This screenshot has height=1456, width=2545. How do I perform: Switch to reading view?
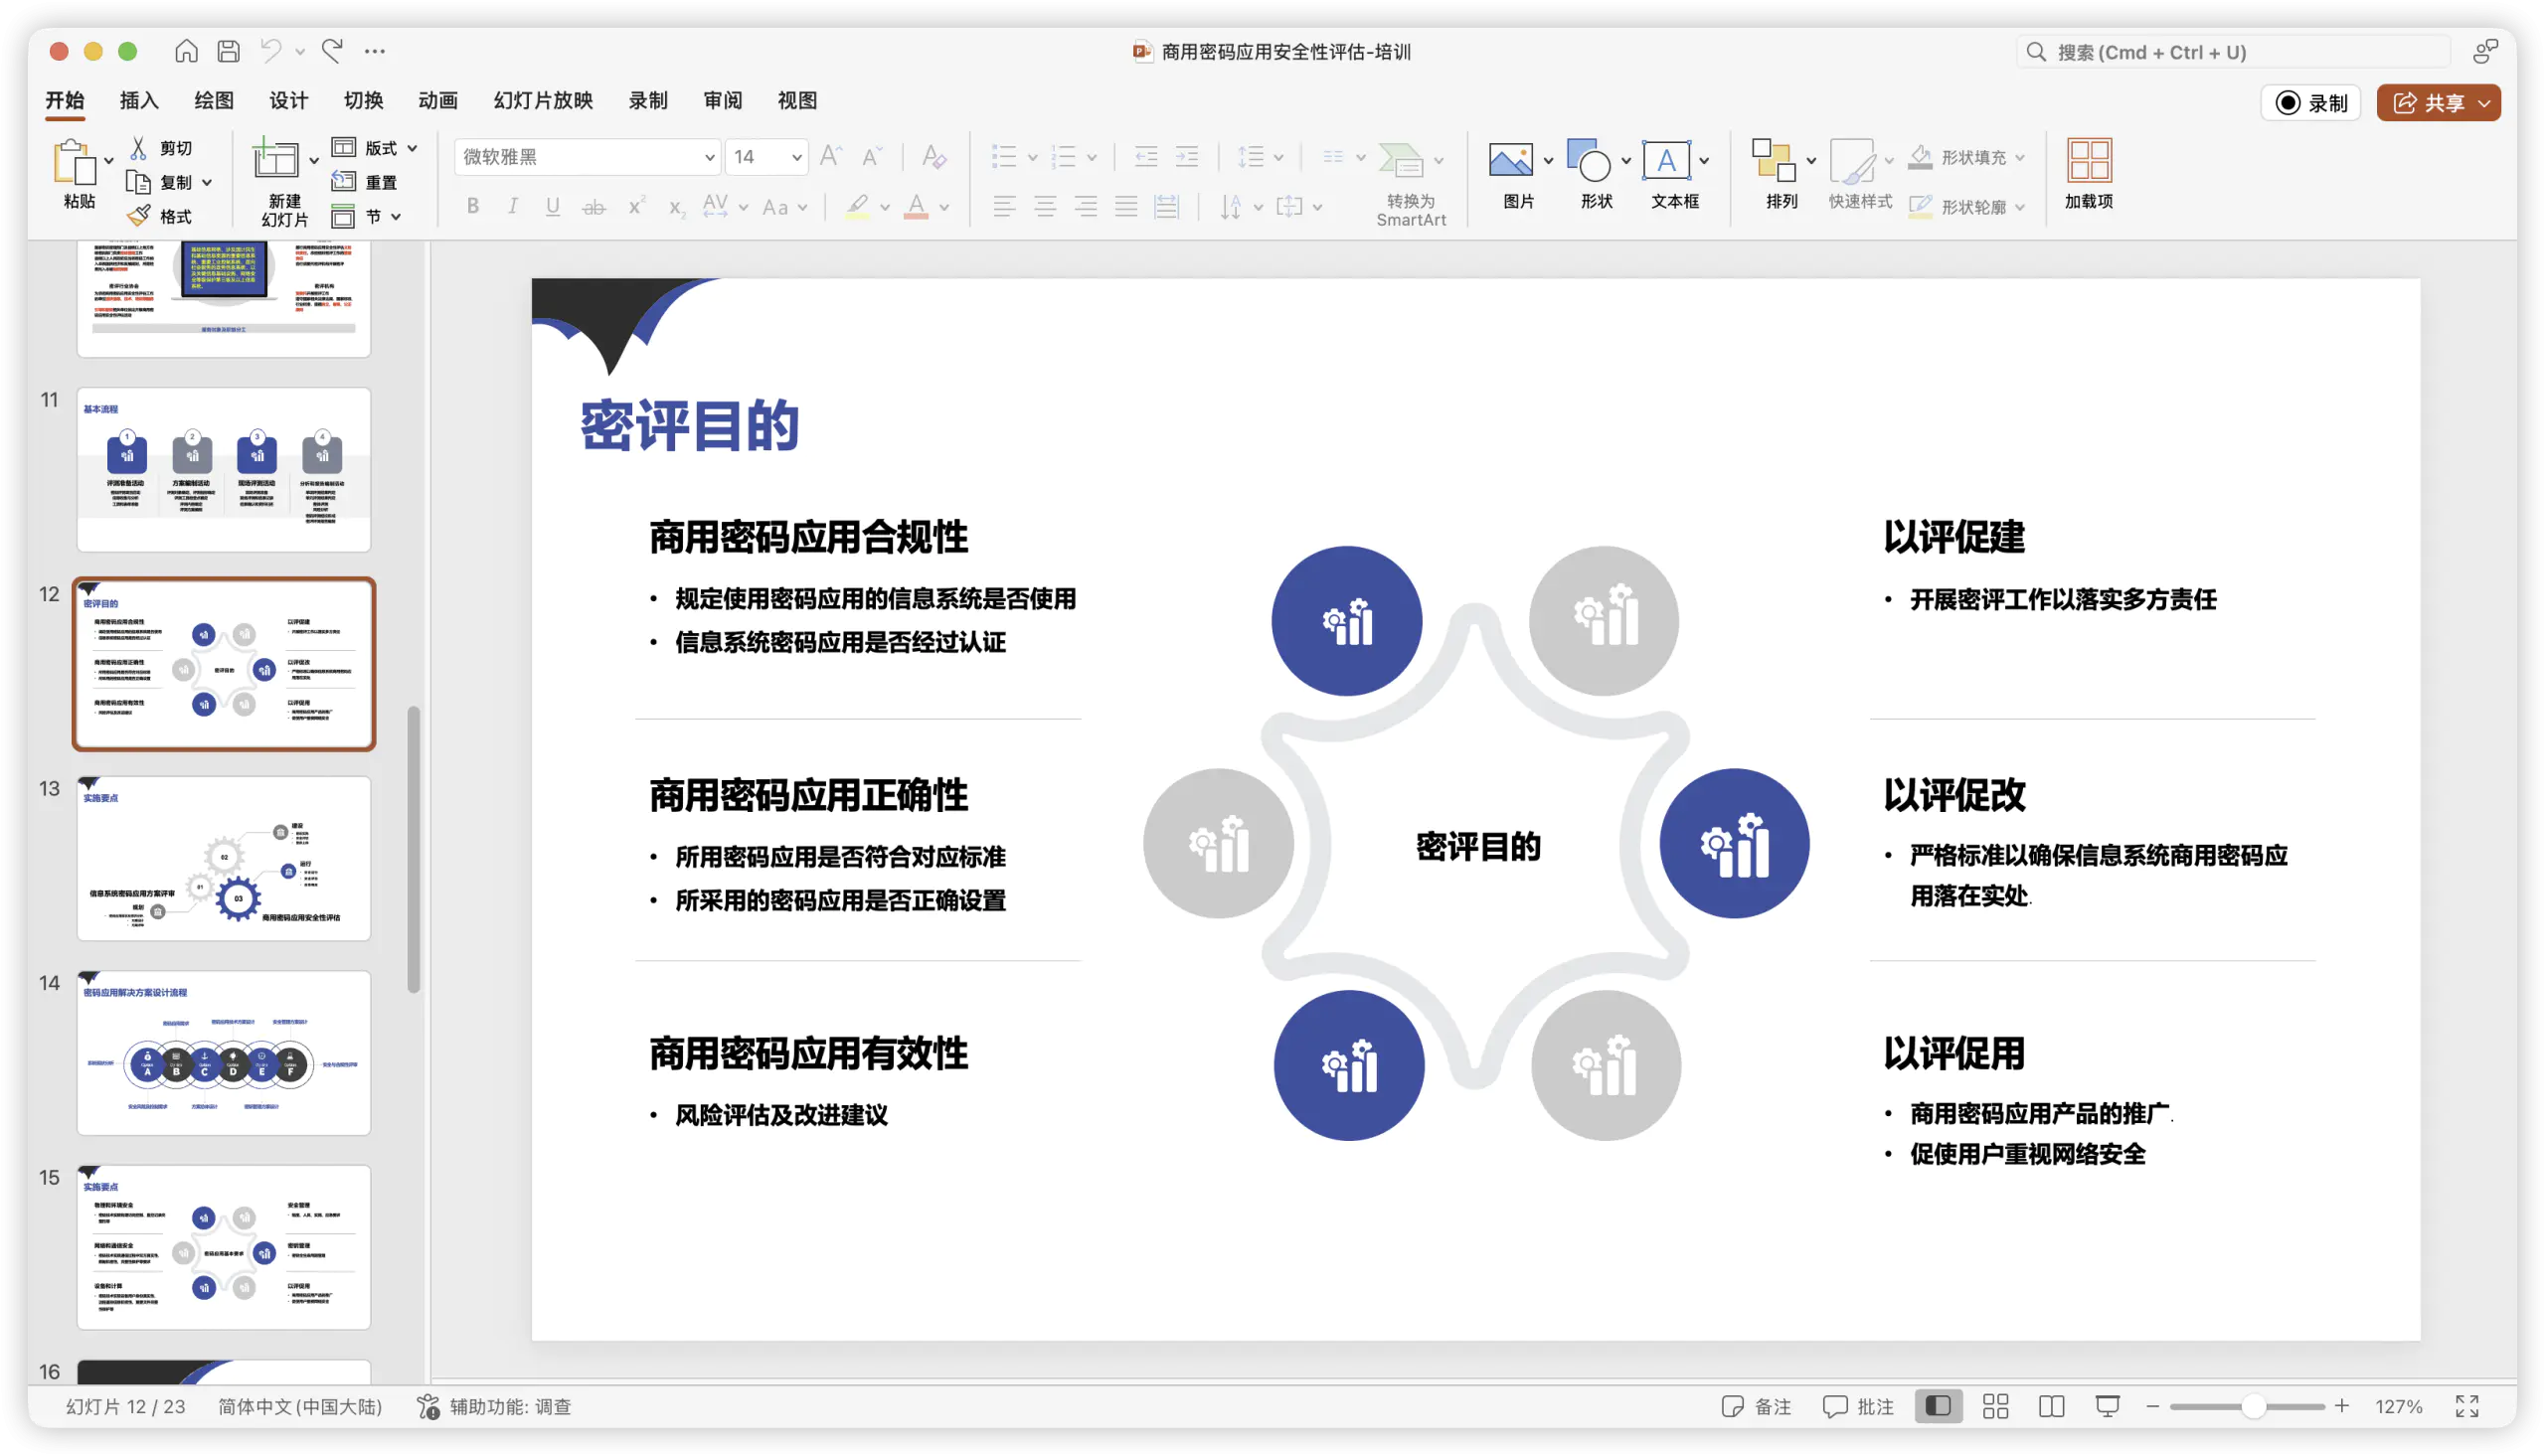click(2052, 1406)
